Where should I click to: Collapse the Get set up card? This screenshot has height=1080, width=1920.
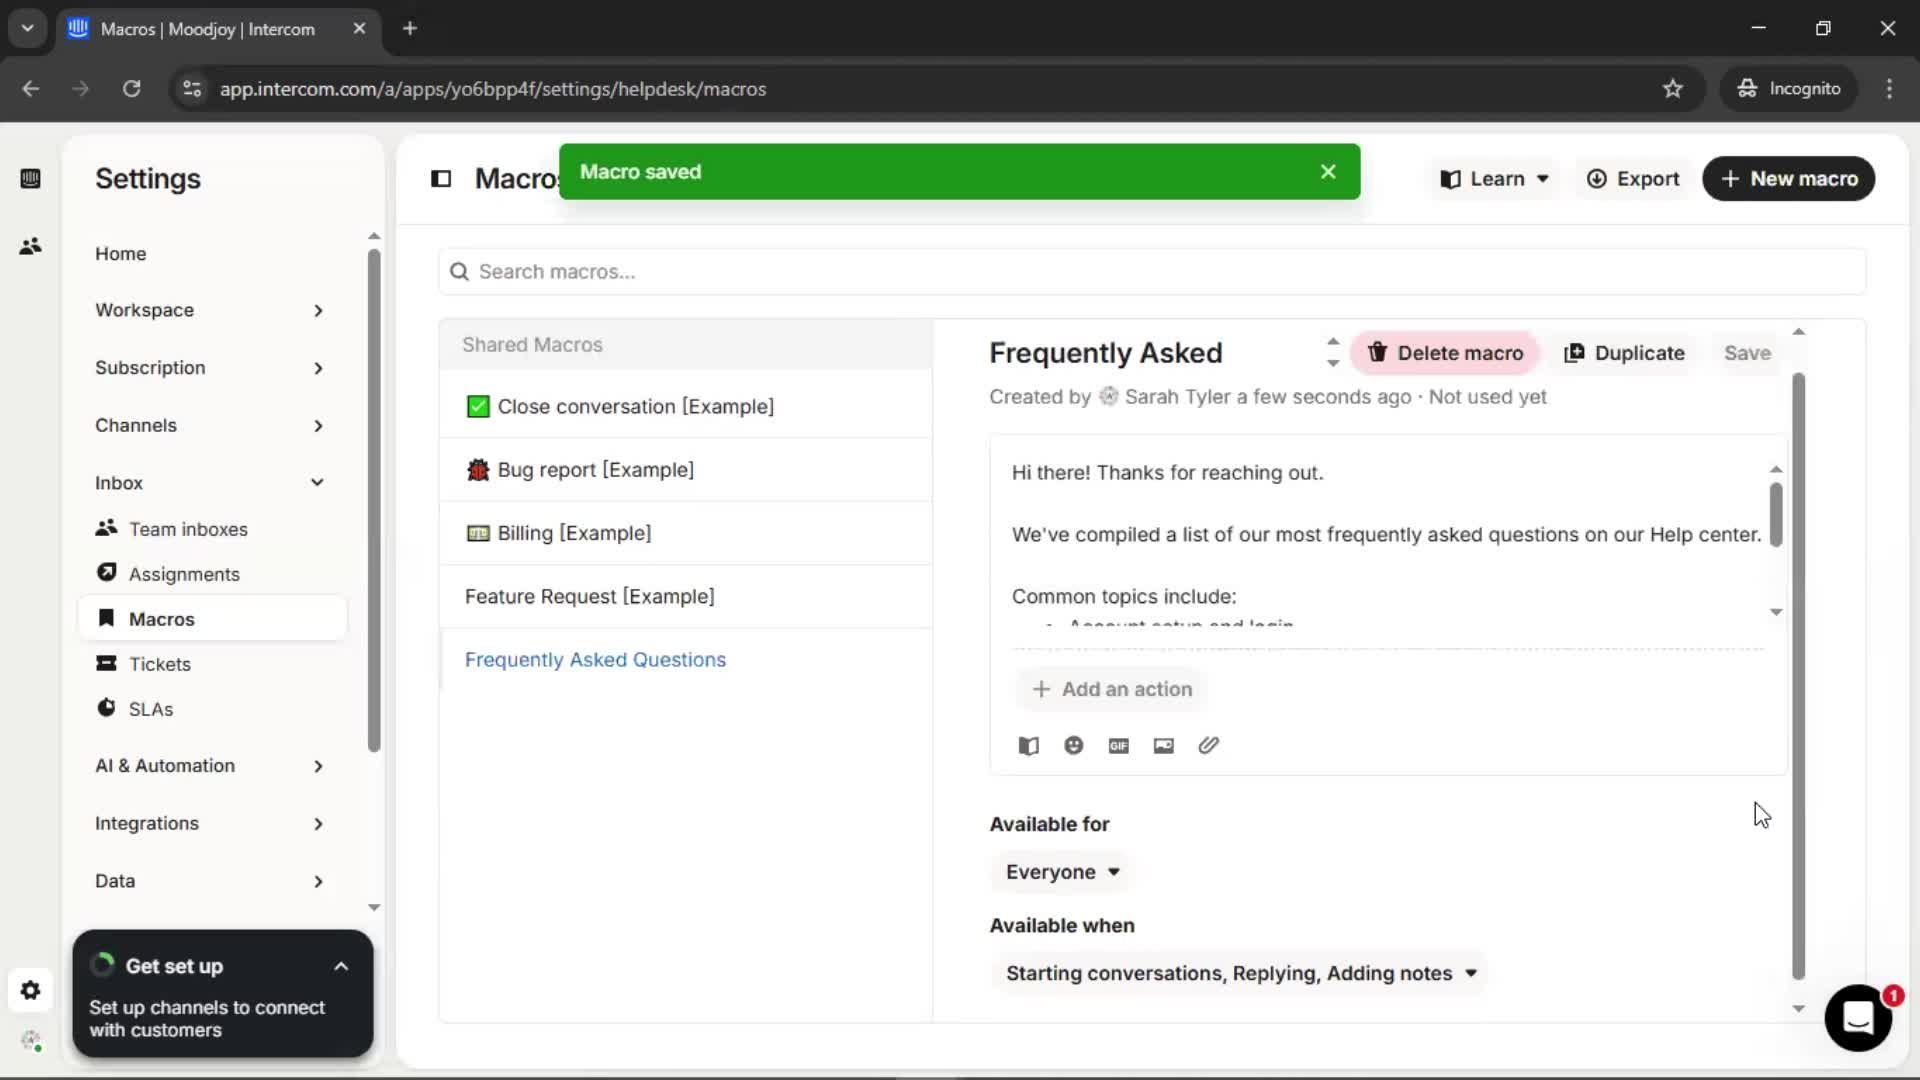341,967
